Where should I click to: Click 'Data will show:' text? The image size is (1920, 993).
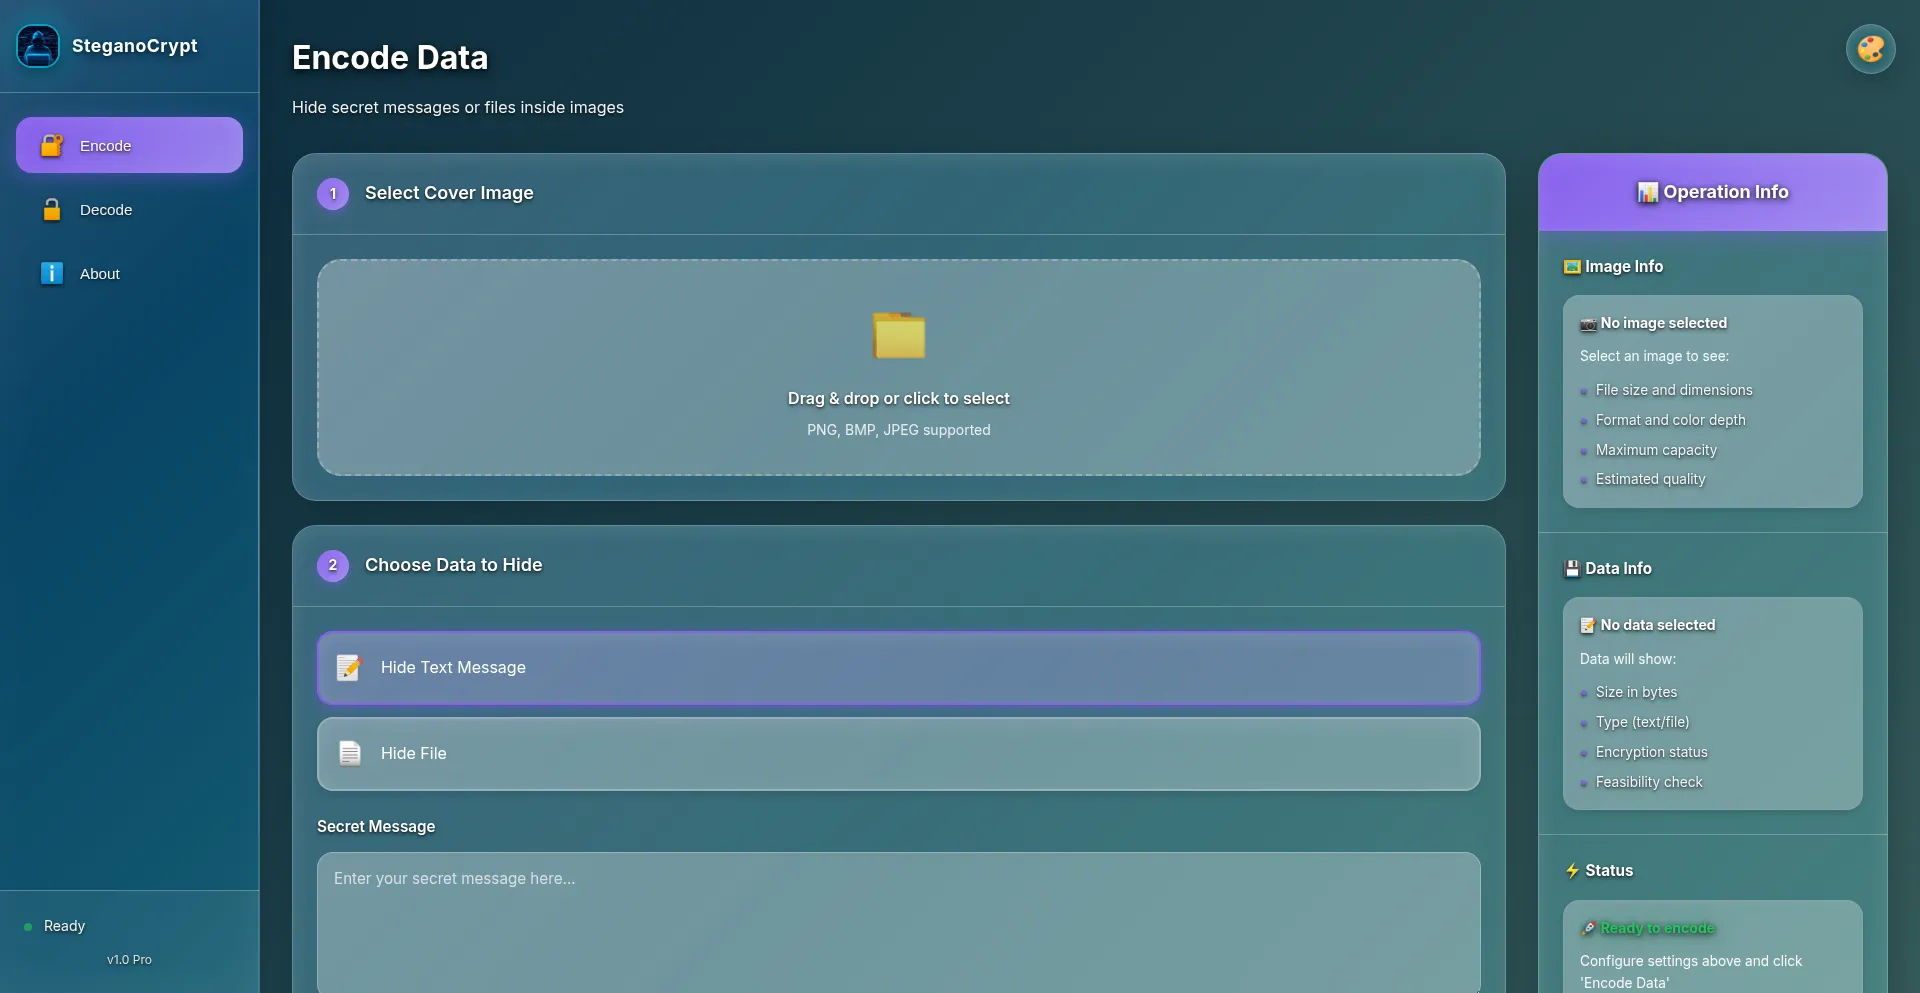[x=1627, y=659]
